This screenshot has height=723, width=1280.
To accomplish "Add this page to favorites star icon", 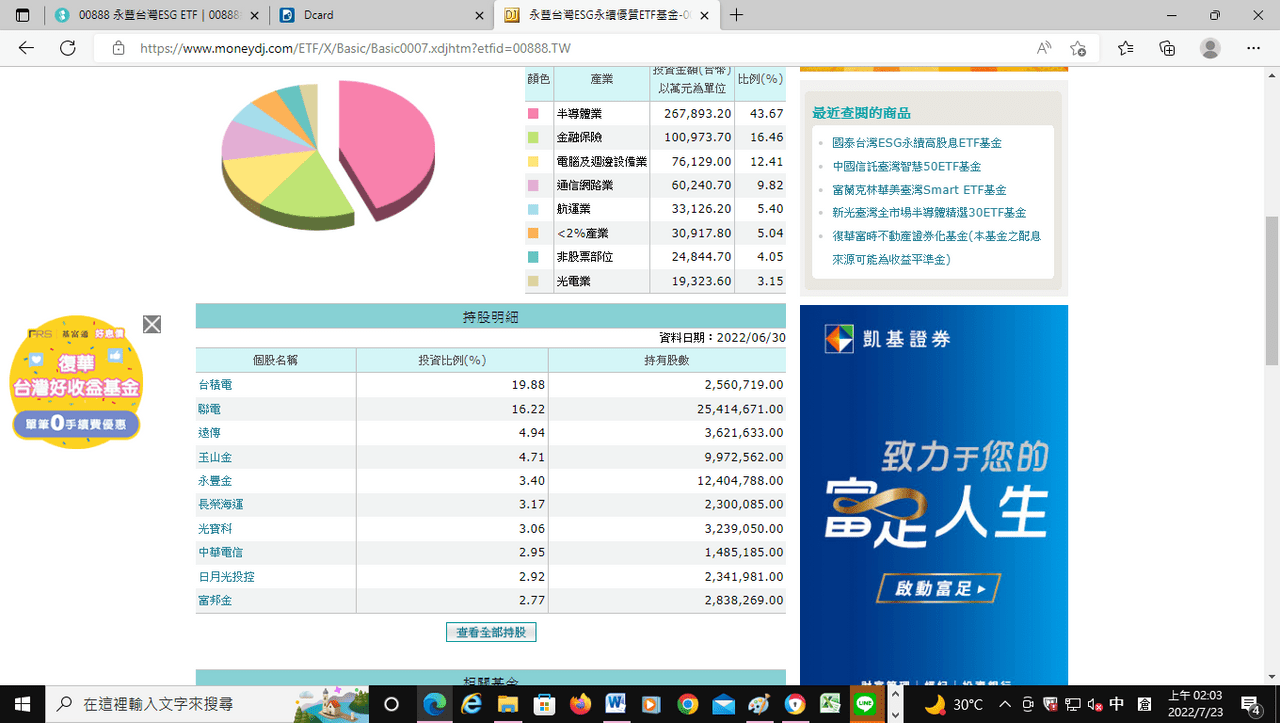I will click(1078, 48).
